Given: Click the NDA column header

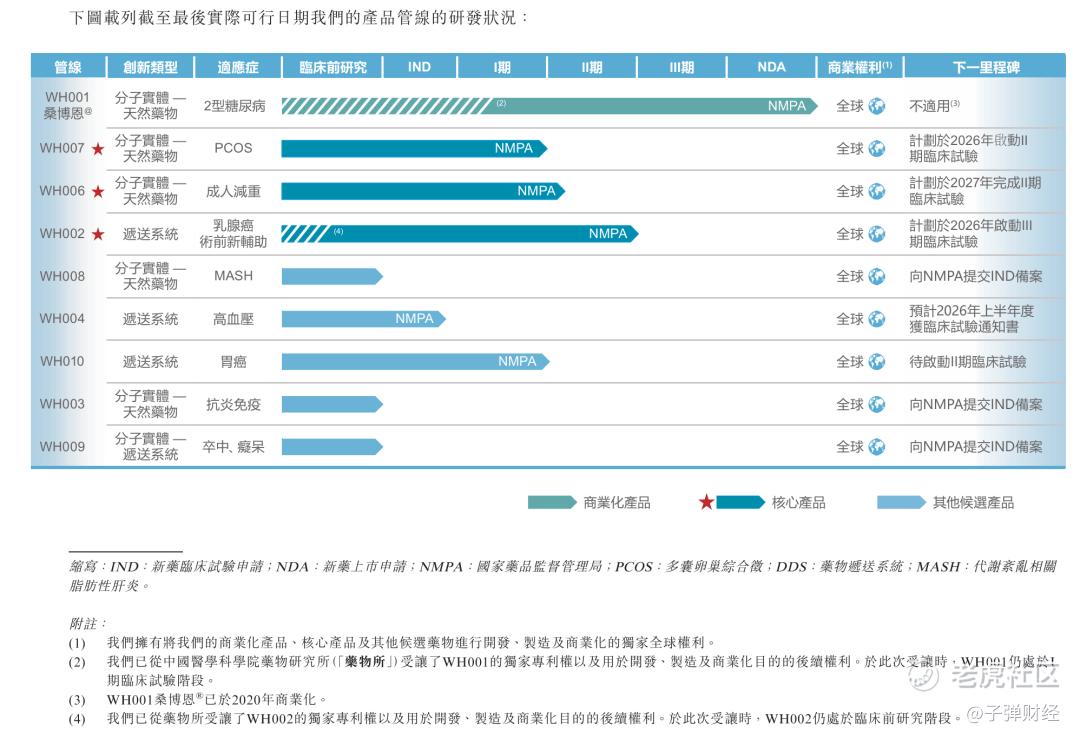Looking at the screenshot, I should 771,68.
